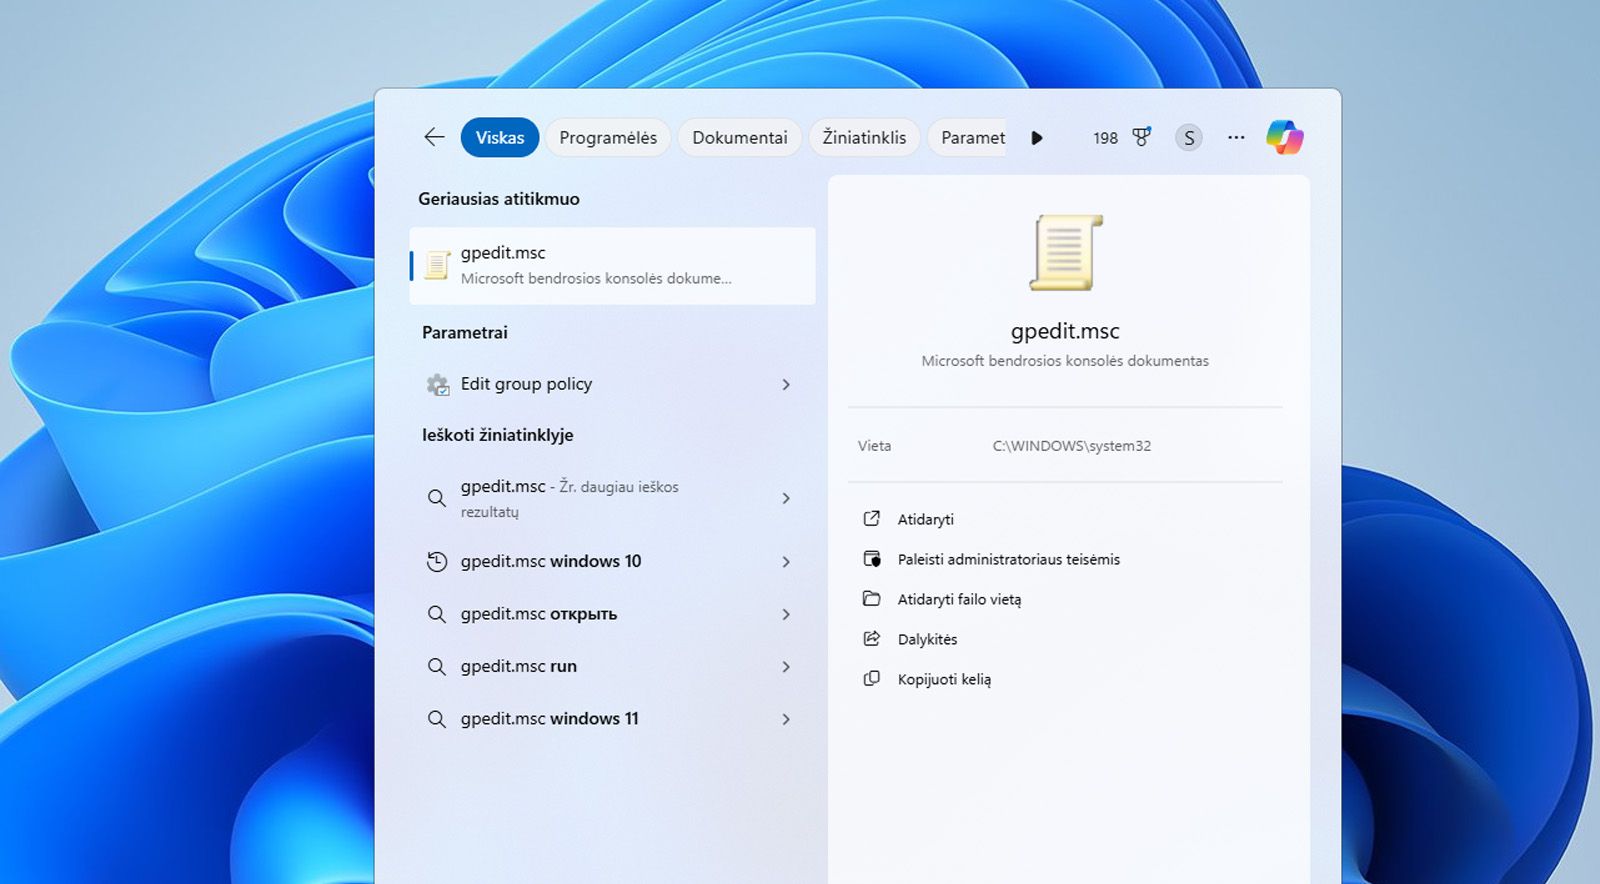Screen dimensions: 1600x884
Task: Click the Vieta label
Action: (x=874, y=446)
